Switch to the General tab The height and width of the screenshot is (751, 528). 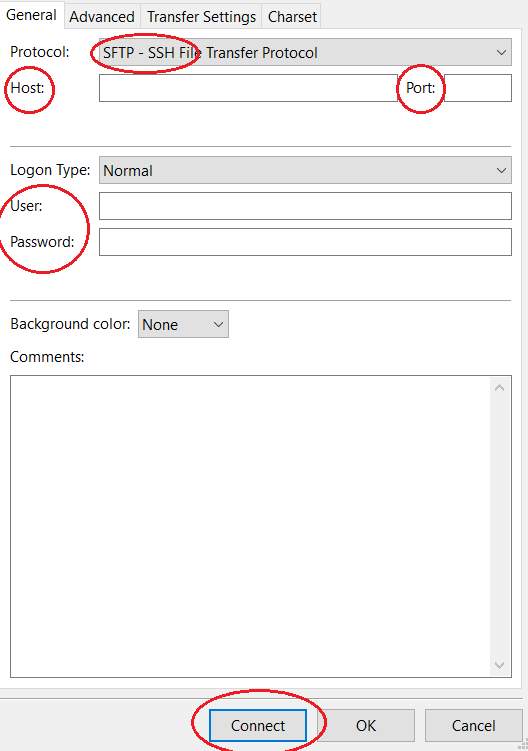coord(31,15)
